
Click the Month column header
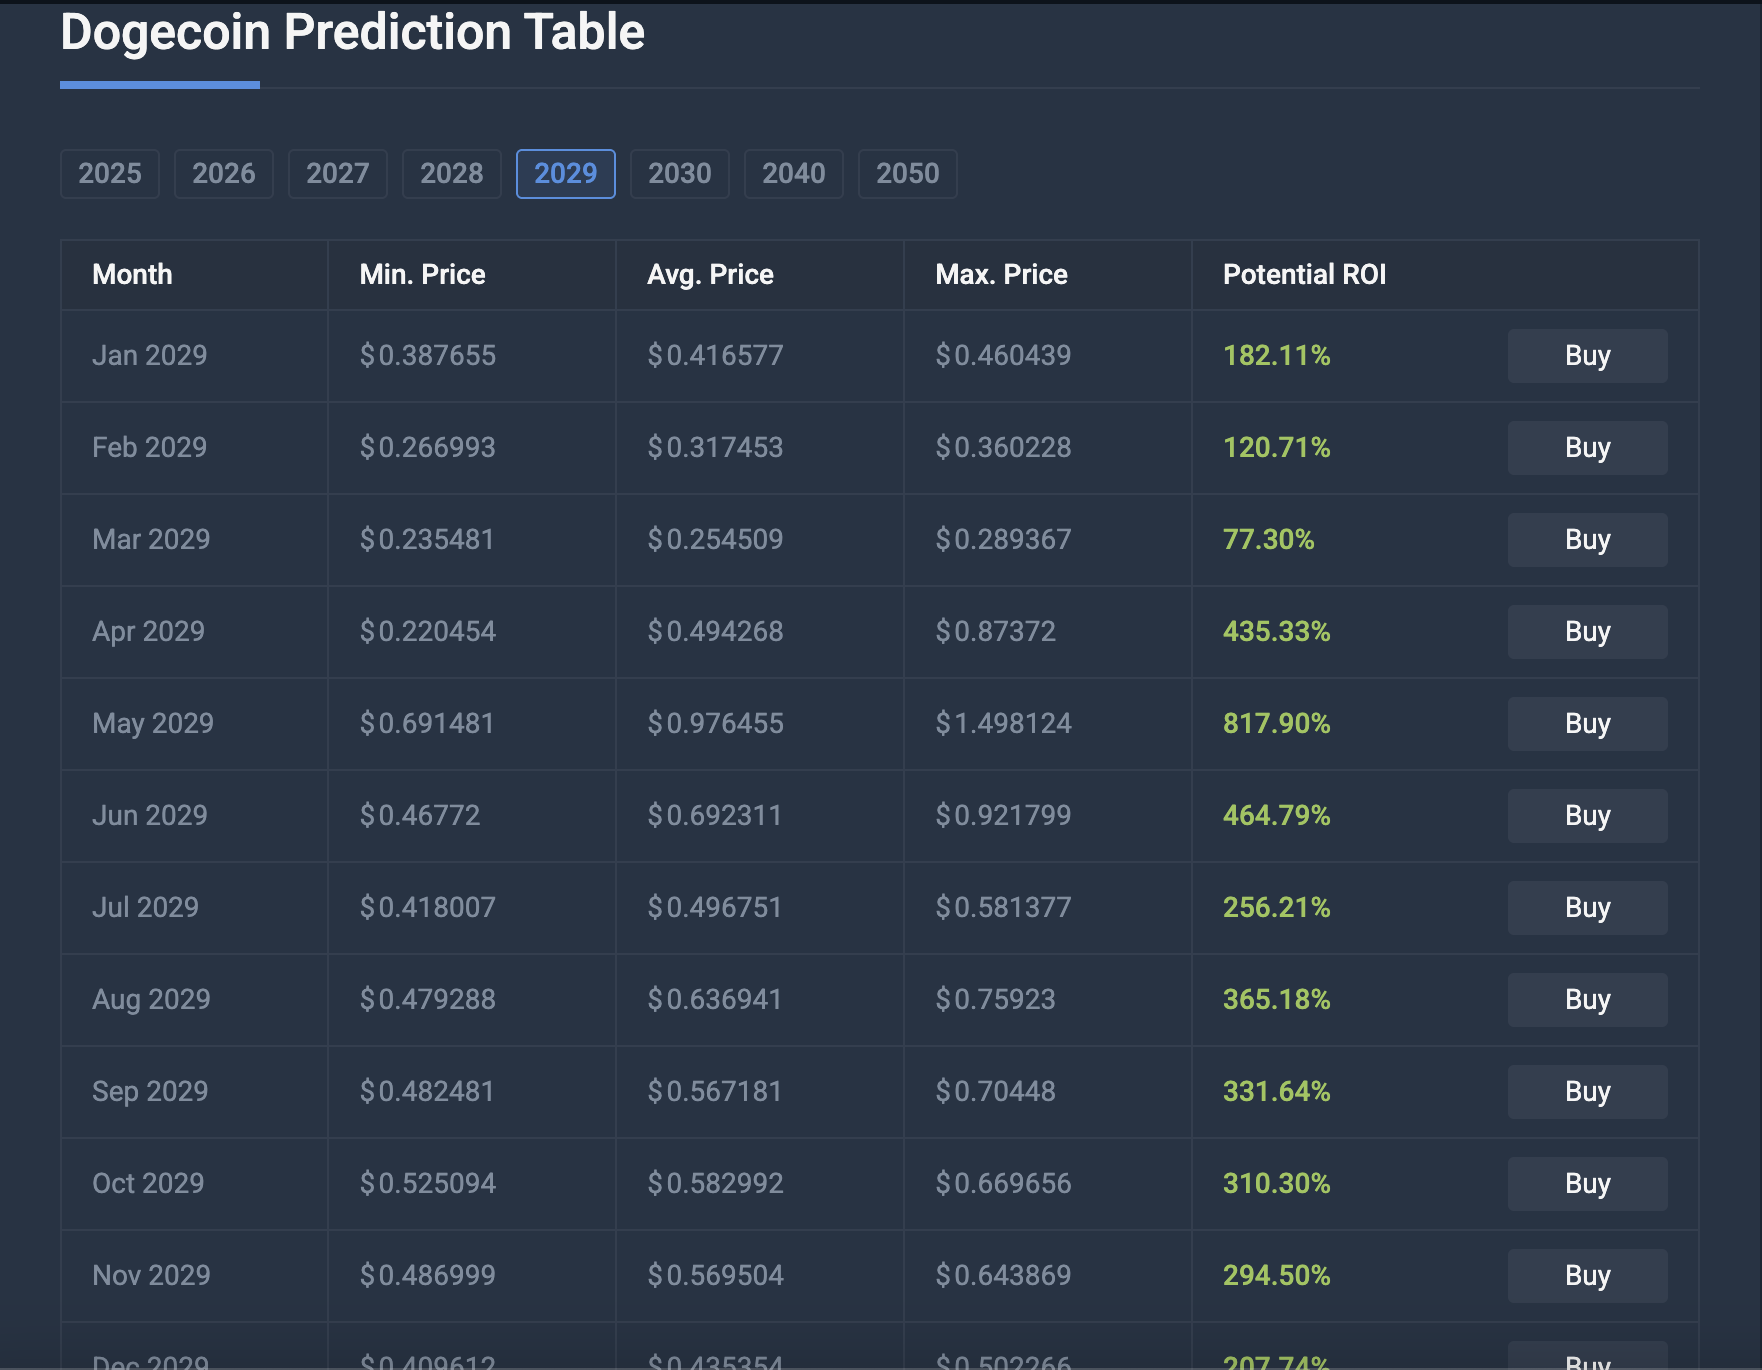click(x=132, y=274)
